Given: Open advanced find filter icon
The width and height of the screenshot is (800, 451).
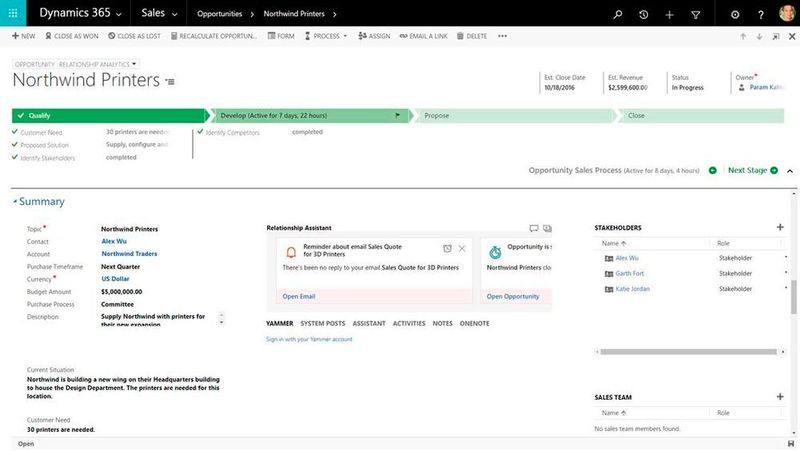Looking at the screenshot, I should click(696, 14).
